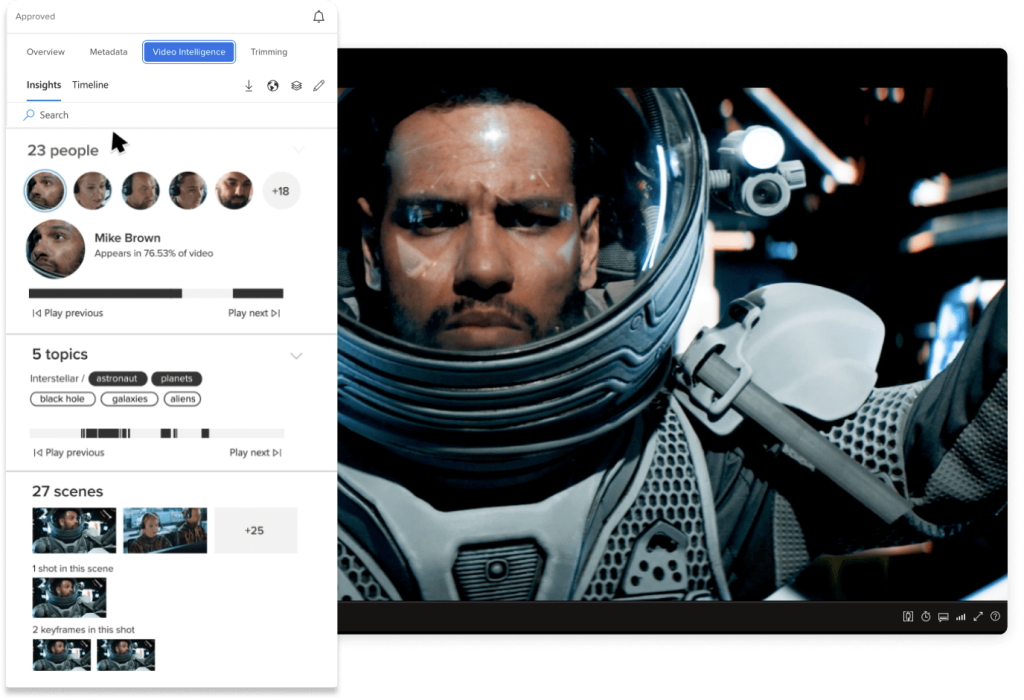
Task: Click the Approved status label
Action: pos(35,16)
